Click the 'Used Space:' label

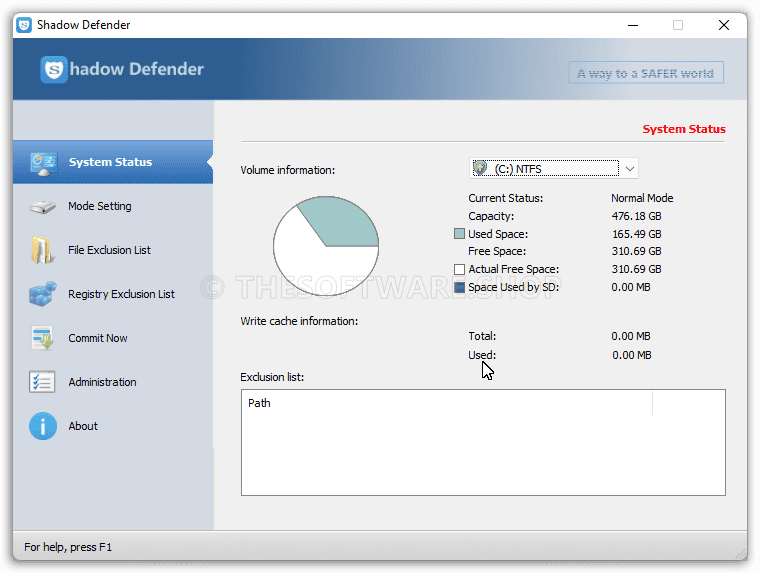click(498, 234)
